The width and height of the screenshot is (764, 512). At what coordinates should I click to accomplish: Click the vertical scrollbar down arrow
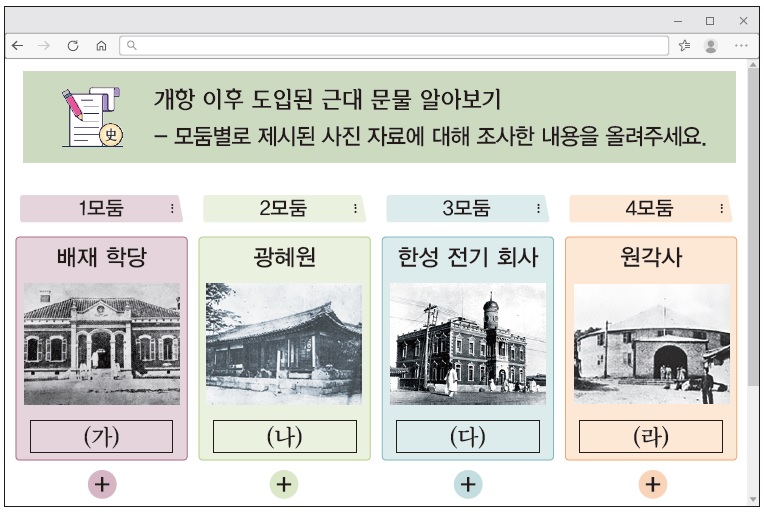coord(753,498)
